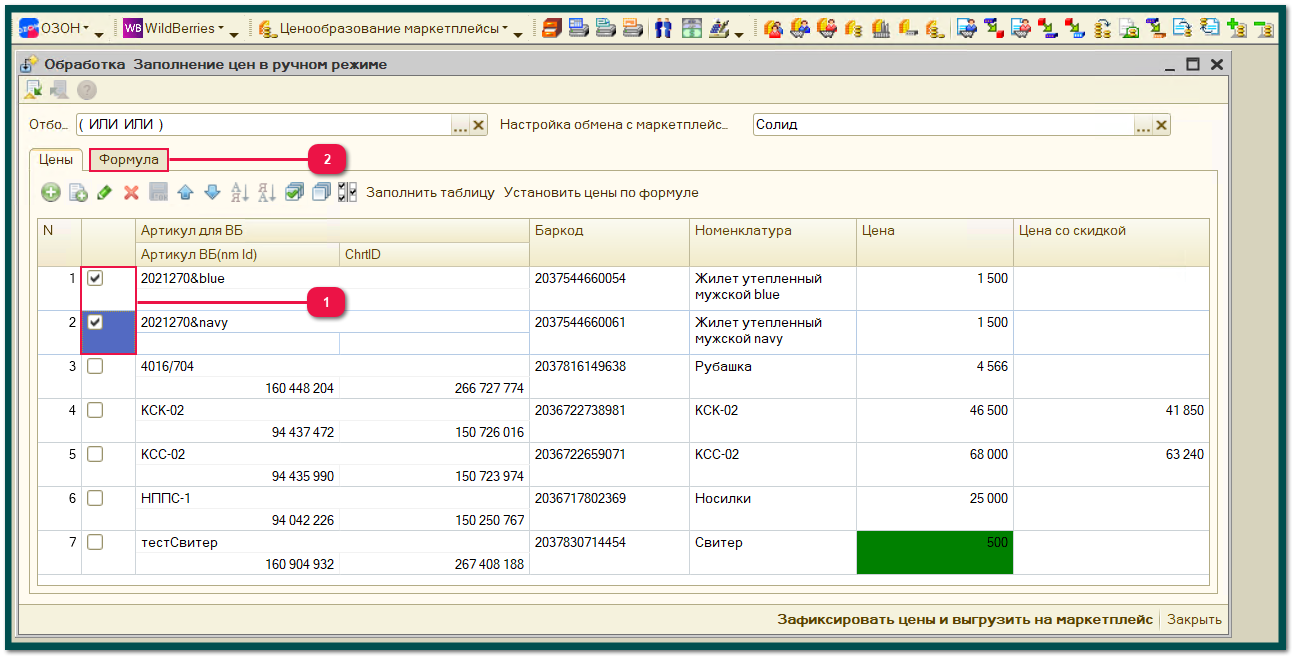This screenshot has width=1295, height=659.
Task: Switch to the Формула tab
Action: [129, 159]
